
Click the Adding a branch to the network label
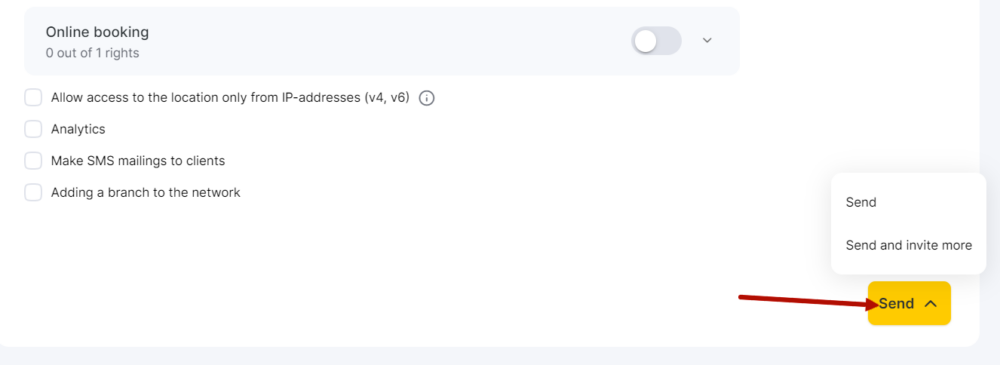pyautogui.click(x=145, y=192)
